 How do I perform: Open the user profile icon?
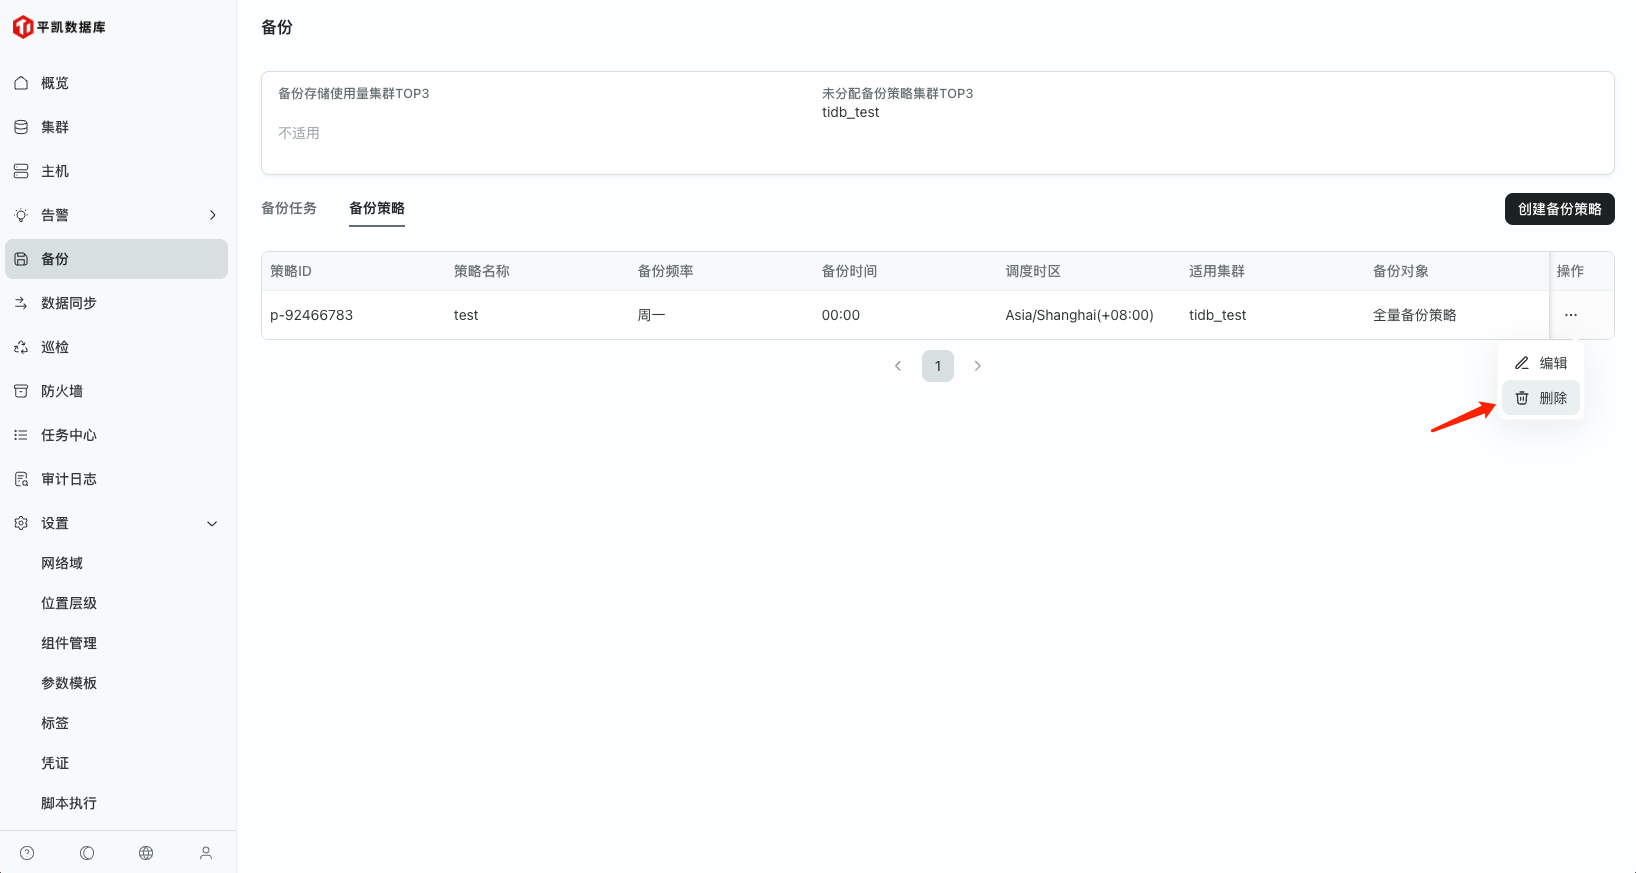click(x=206, y=853)
